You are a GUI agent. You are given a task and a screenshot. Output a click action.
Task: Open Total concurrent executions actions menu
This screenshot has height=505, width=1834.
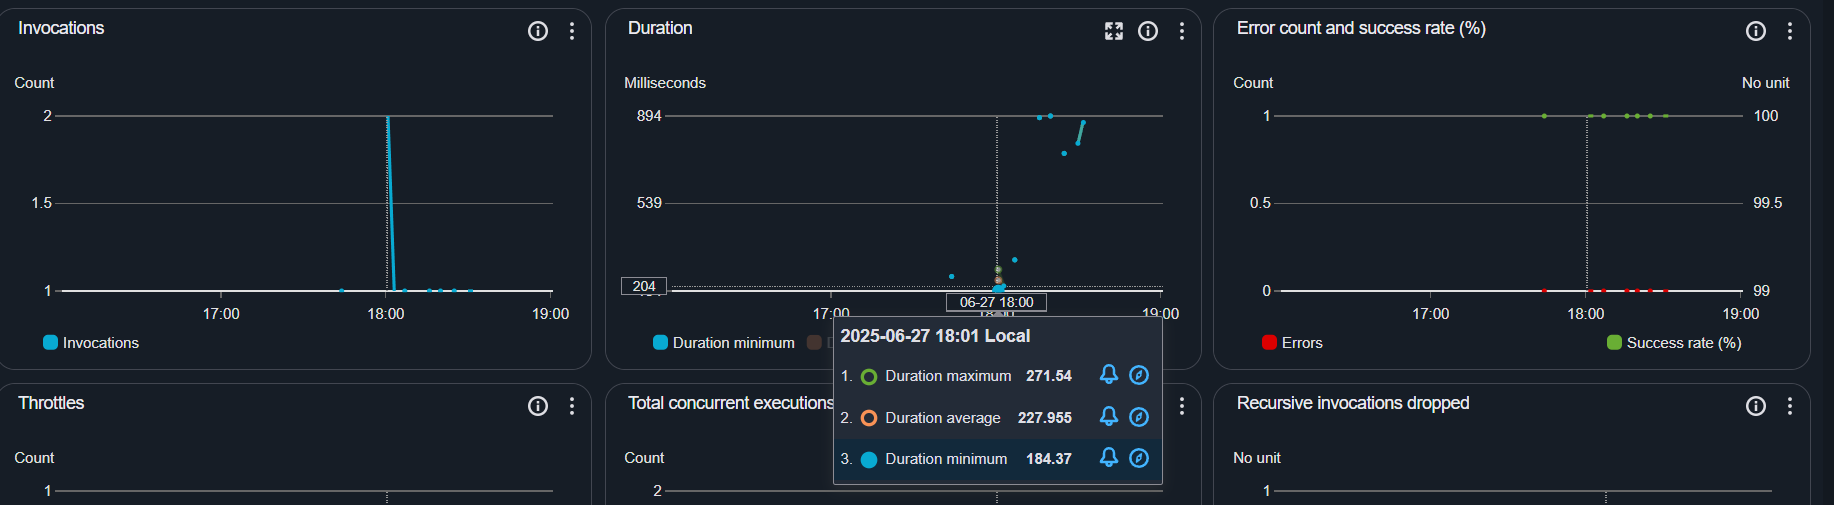coord(1182,406)
